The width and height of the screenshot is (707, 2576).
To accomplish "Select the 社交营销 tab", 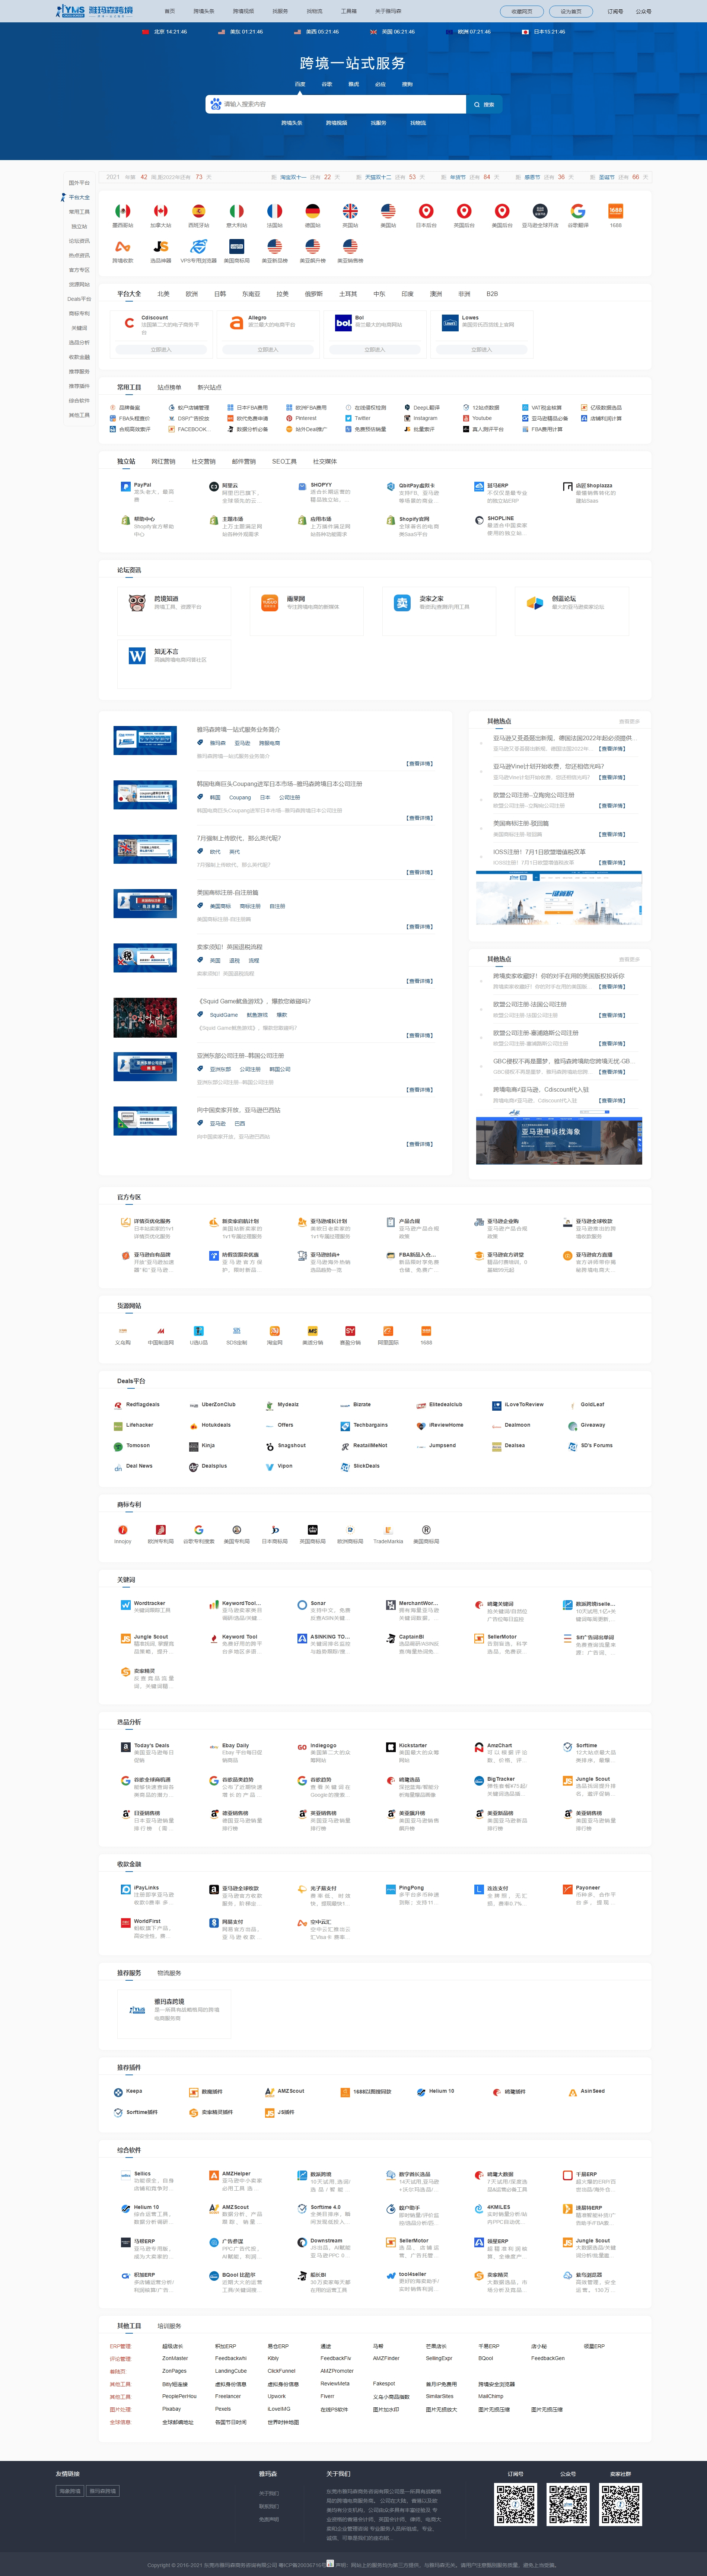I will pos(204,462).
